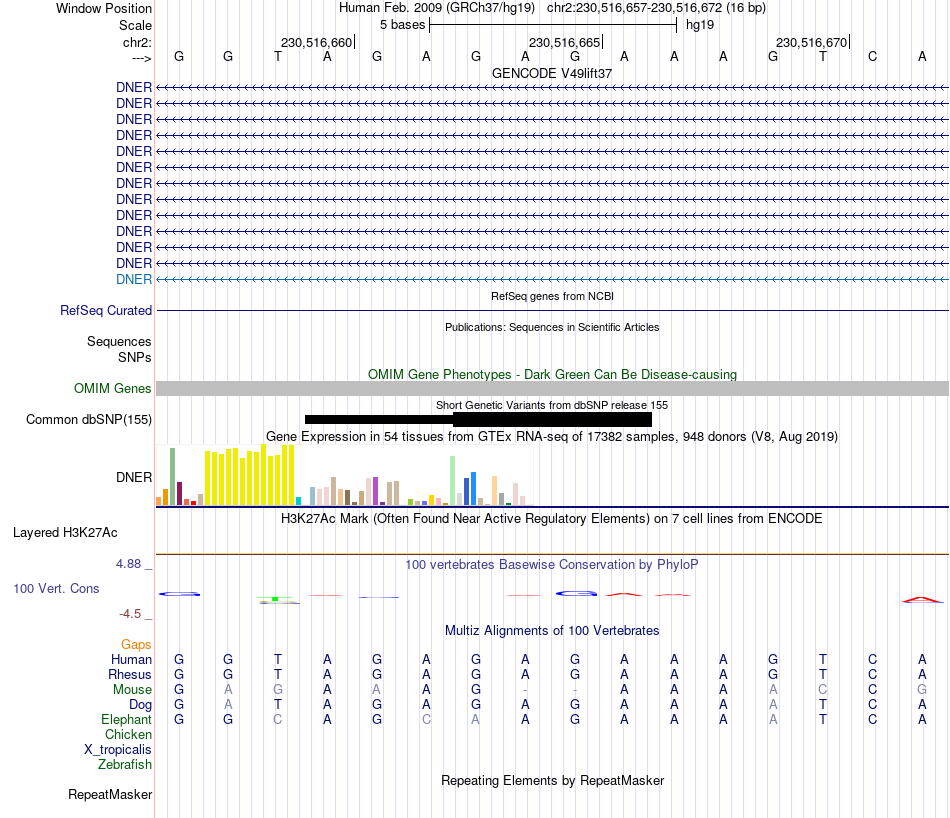
Task: Select the Zebrafish alignment row label
Action: [x=125, y=765]
